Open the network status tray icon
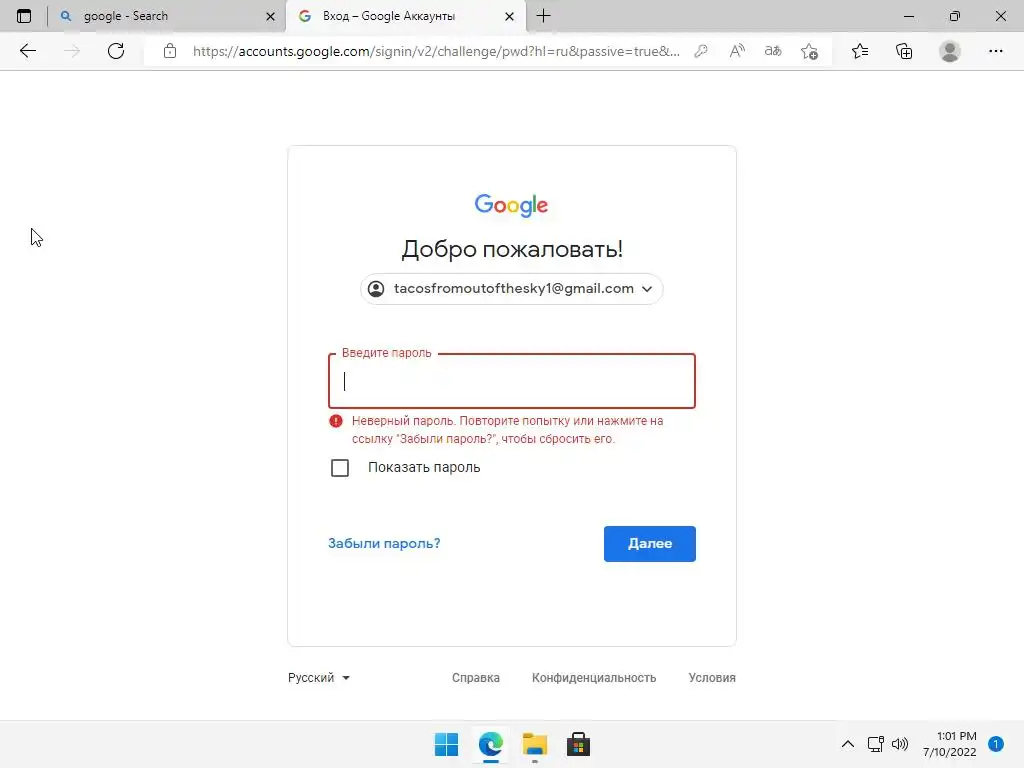This screenshot has height=768, width=1024. [875, 744]
